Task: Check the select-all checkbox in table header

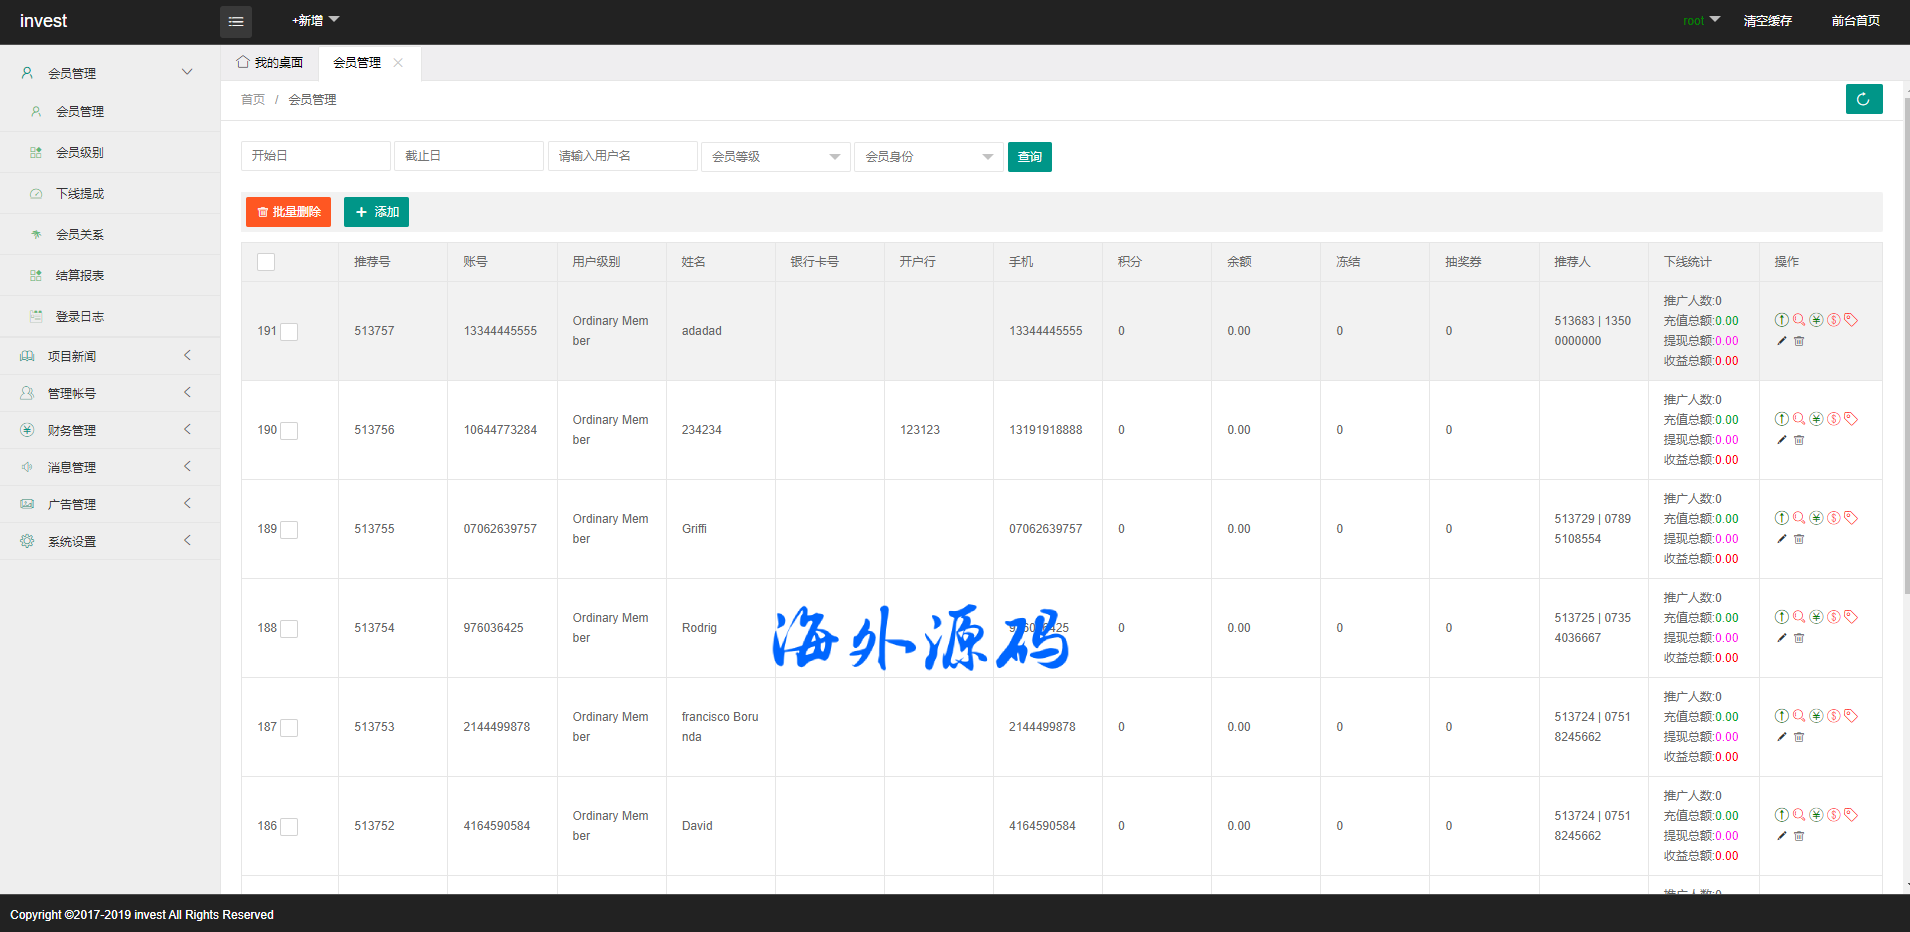Action: [266, 262]
